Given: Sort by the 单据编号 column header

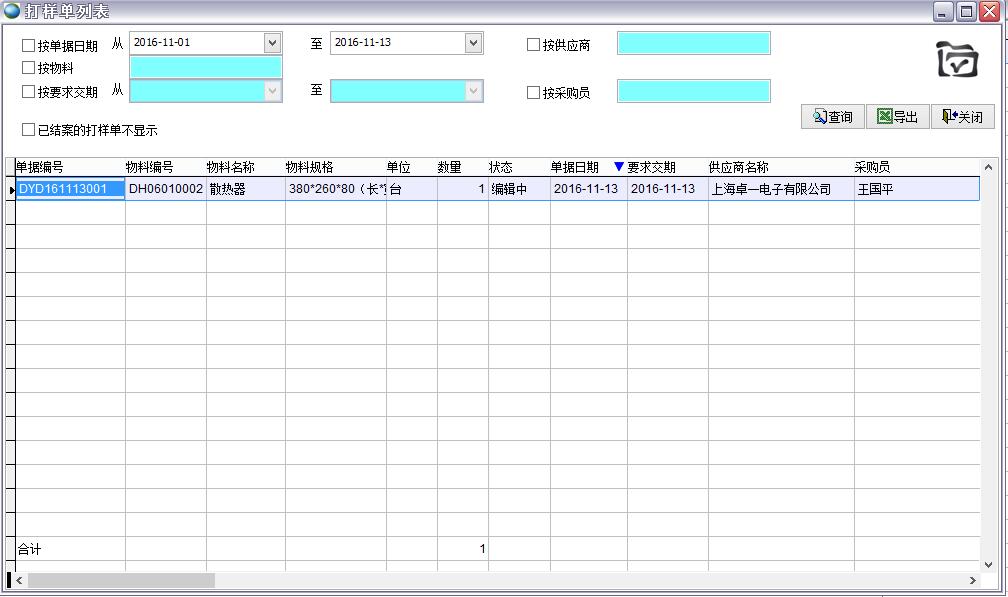Looking at the screenshot, I should point(40,167).
